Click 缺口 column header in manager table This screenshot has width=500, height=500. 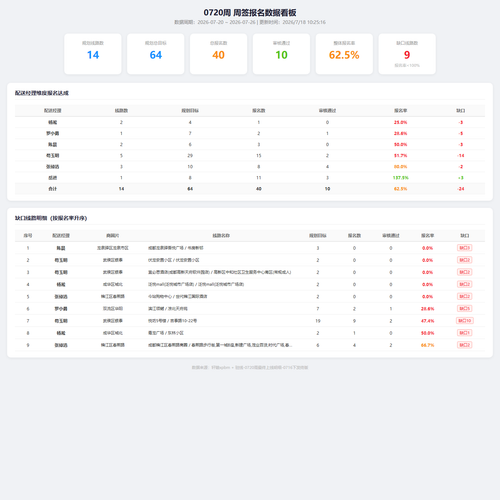point(461,111)
